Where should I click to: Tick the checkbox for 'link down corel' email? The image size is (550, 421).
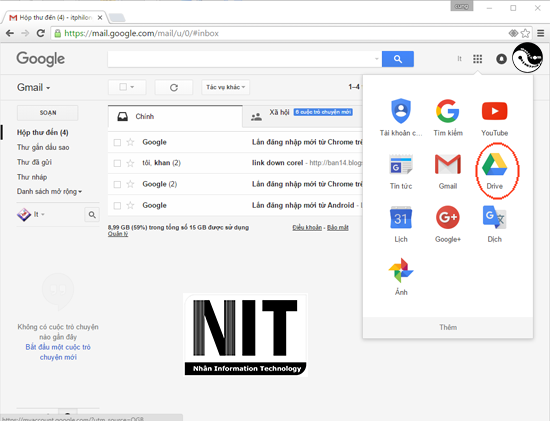coord(117,163)
